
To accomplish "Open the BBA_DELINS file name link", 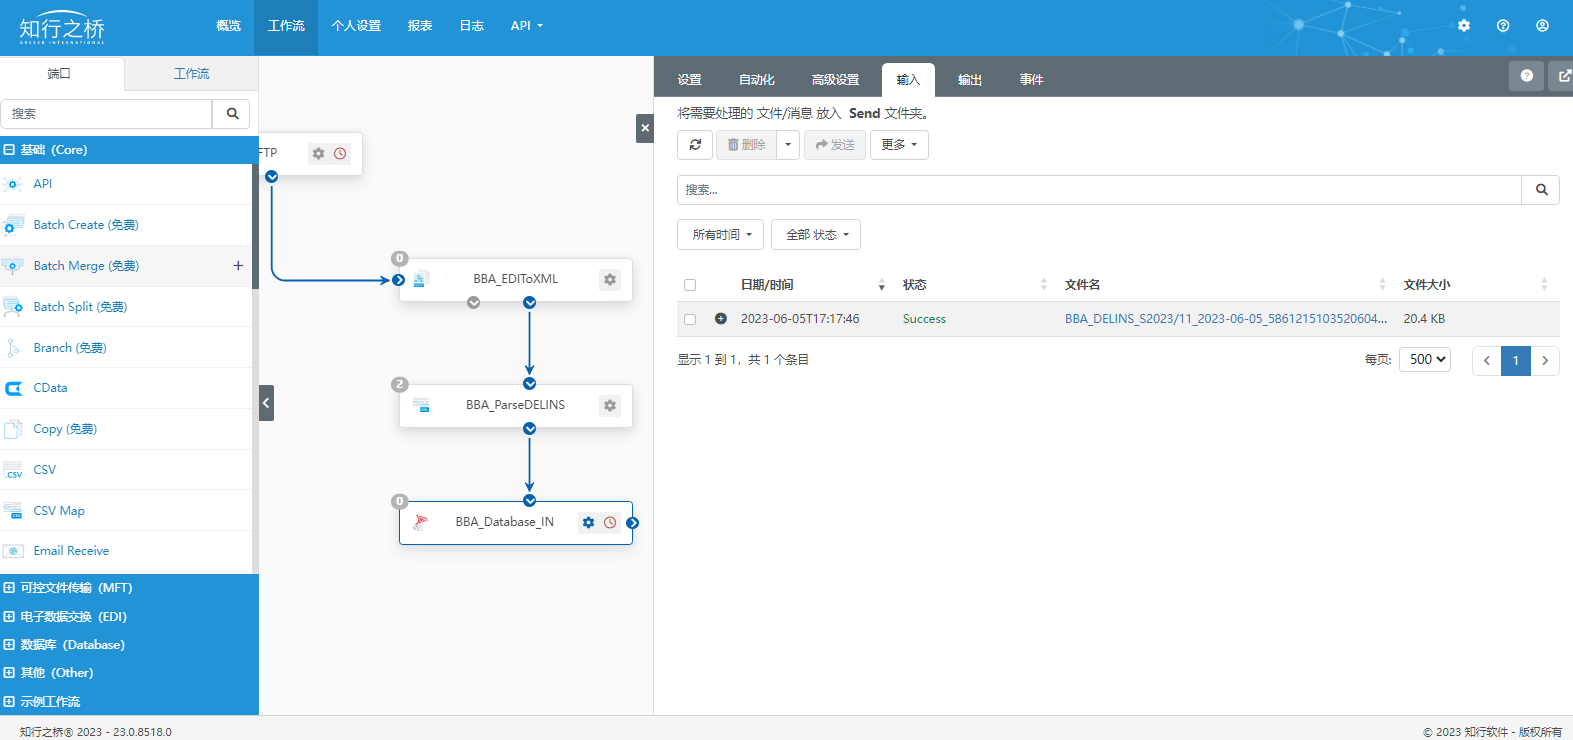I will tap(1225, 319).
